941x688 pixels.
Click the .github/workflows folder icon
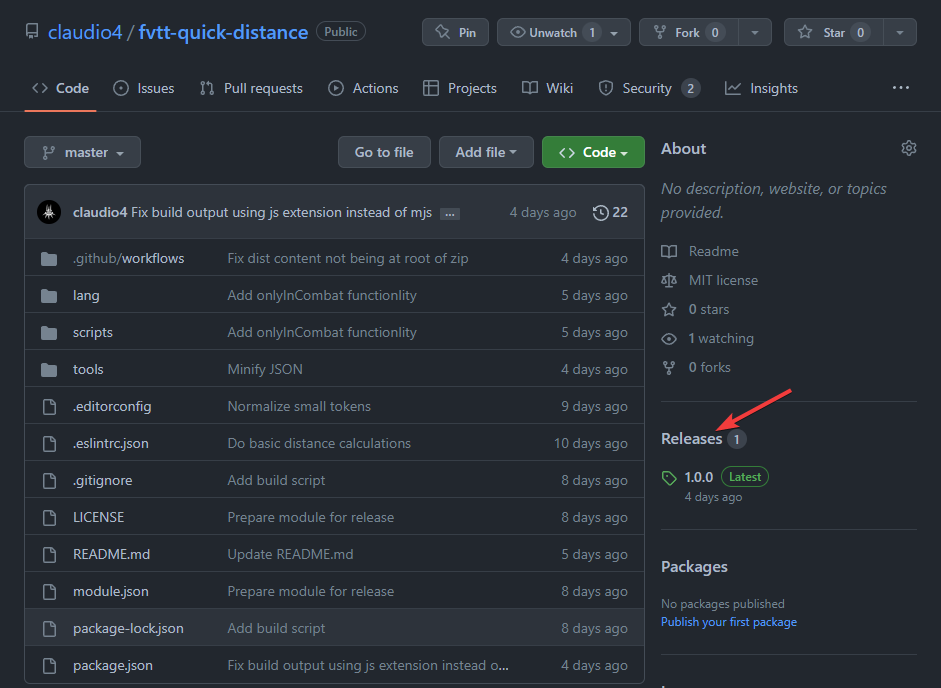click(49, 258)
